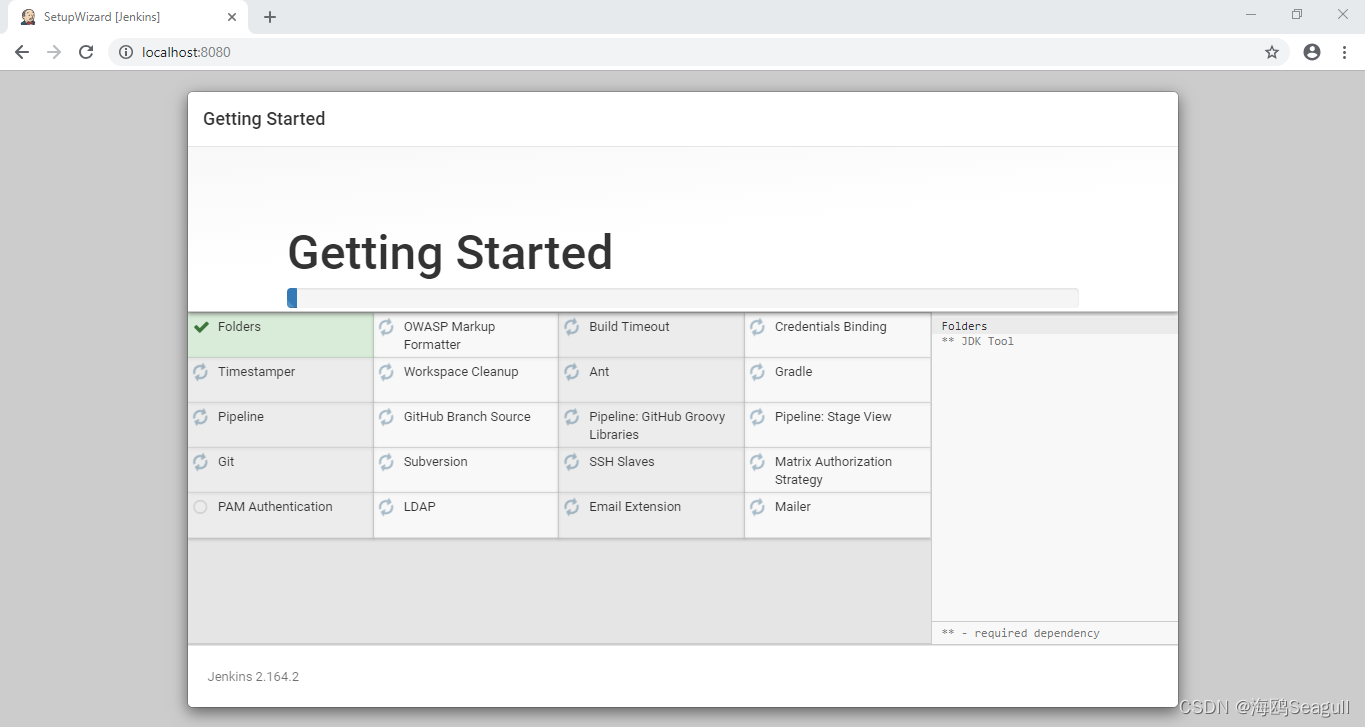
Task: Click the installation progress bar
Action: tap(683, 297)
